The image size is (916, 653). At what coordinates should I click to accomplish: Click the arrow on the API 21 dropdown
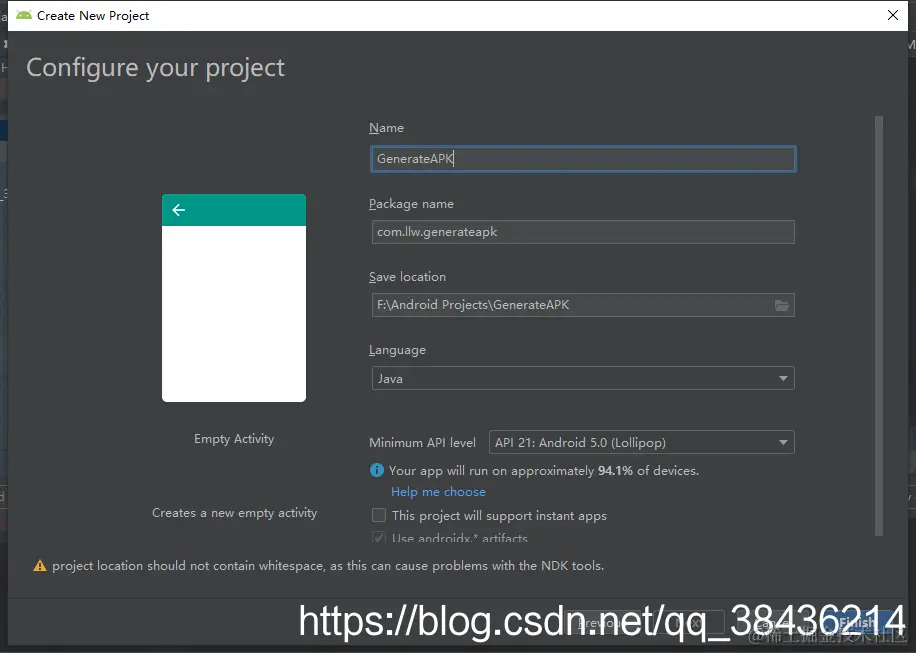(x=783, y=443)
